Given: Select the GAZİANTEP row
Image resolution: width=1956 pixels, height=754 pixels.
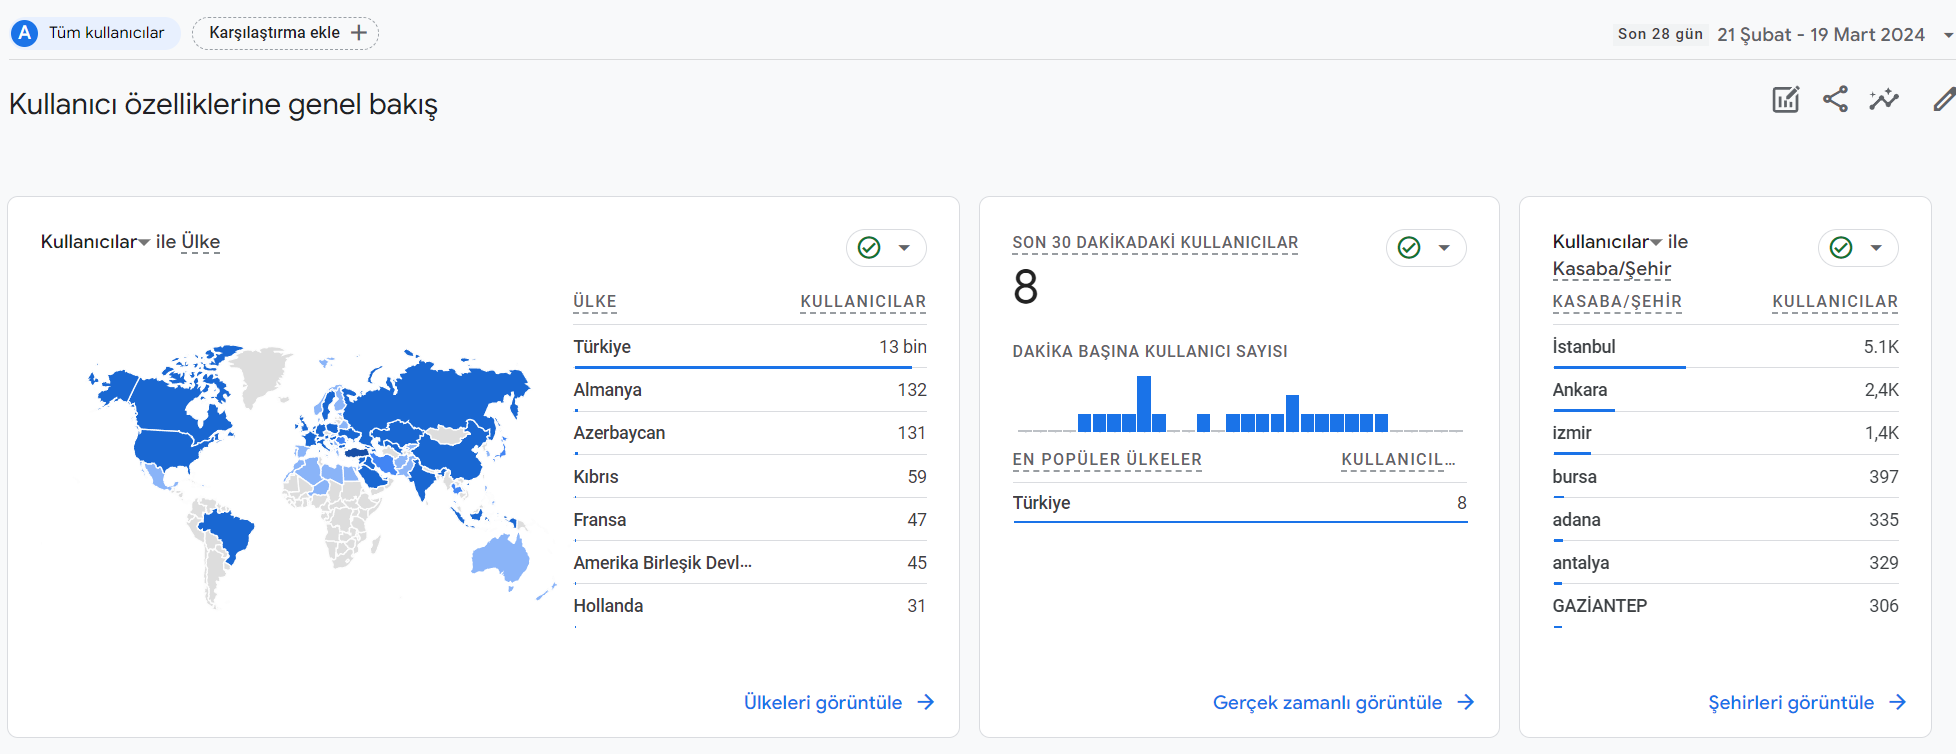Looking at the screenshot, I should [x=1725, y=606].
